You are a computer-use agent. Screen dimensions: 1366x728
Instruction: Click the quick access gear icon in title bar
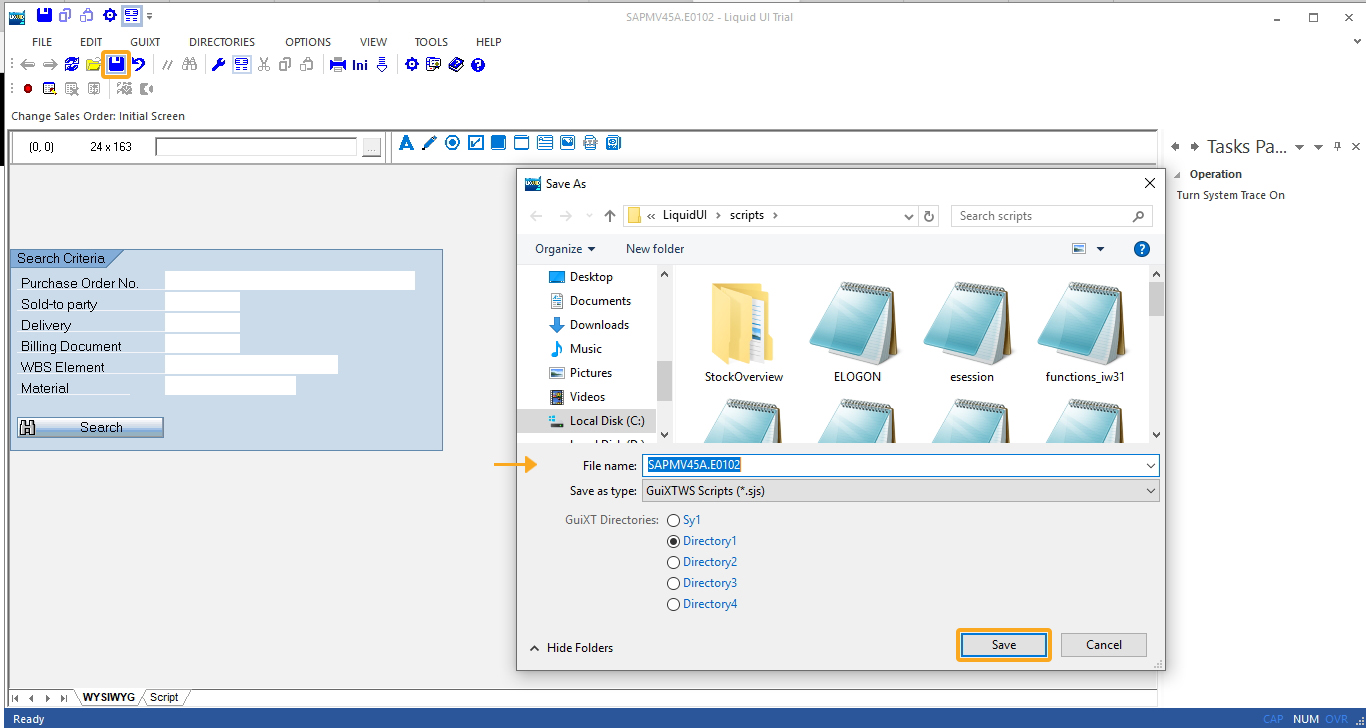click(110, 15)
